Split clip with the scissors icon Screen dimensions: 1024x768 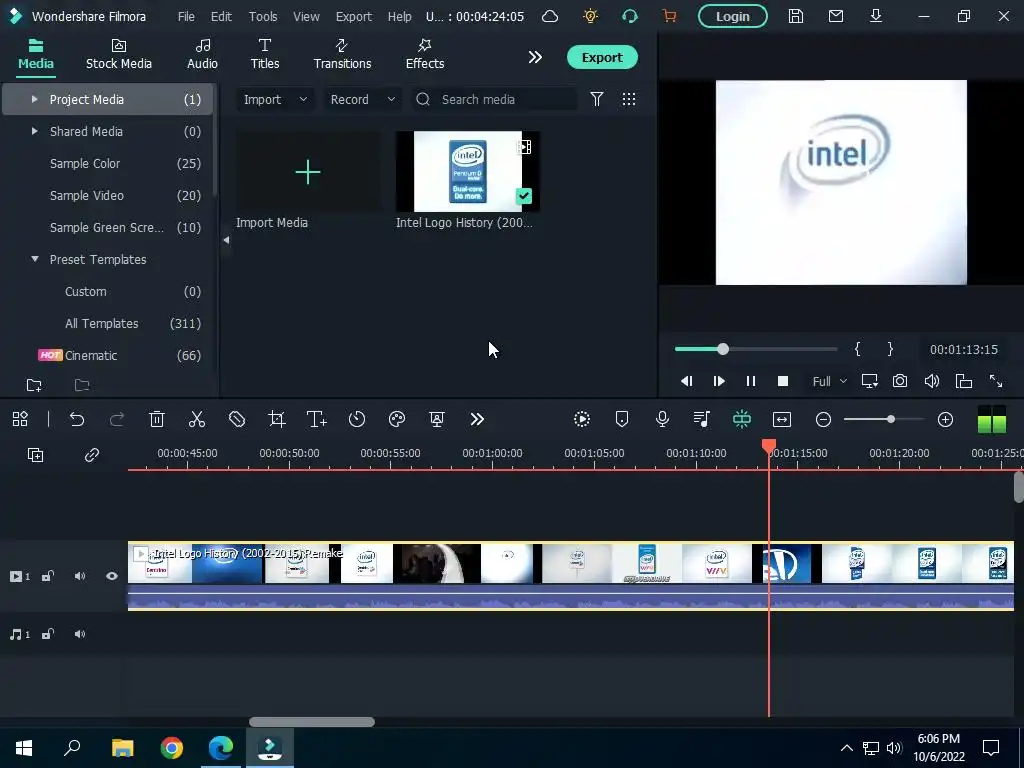coord(197,419)
